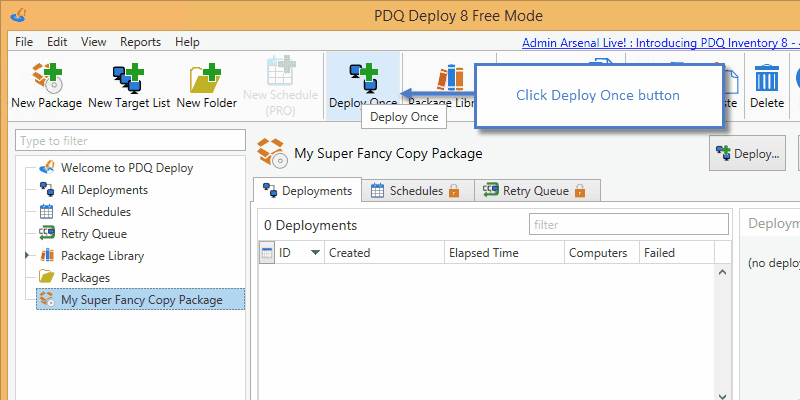The height and width of the screenshot is (400, 800).
Task: Click the deployments list scroll-up arrow
Action: [x=722, y=272]
